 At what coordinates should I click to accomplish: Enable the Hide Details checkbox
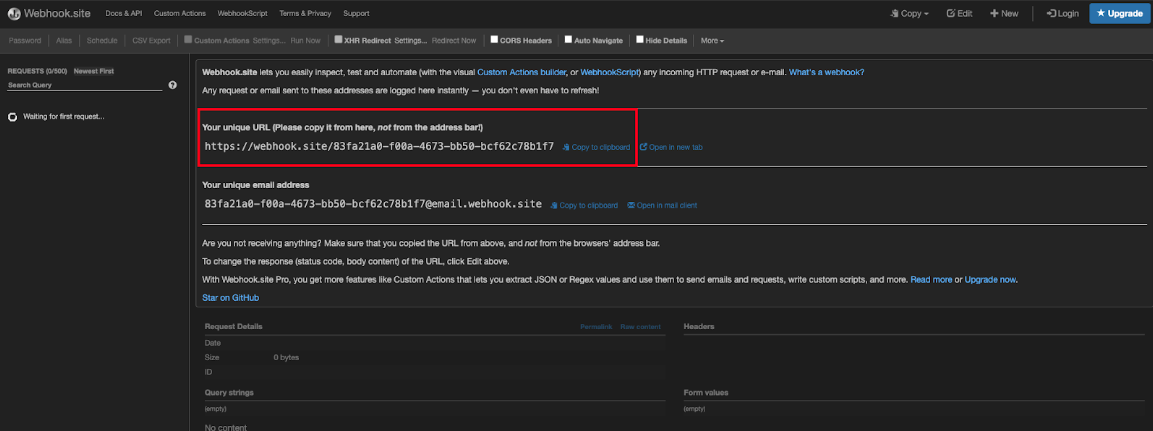640,40
